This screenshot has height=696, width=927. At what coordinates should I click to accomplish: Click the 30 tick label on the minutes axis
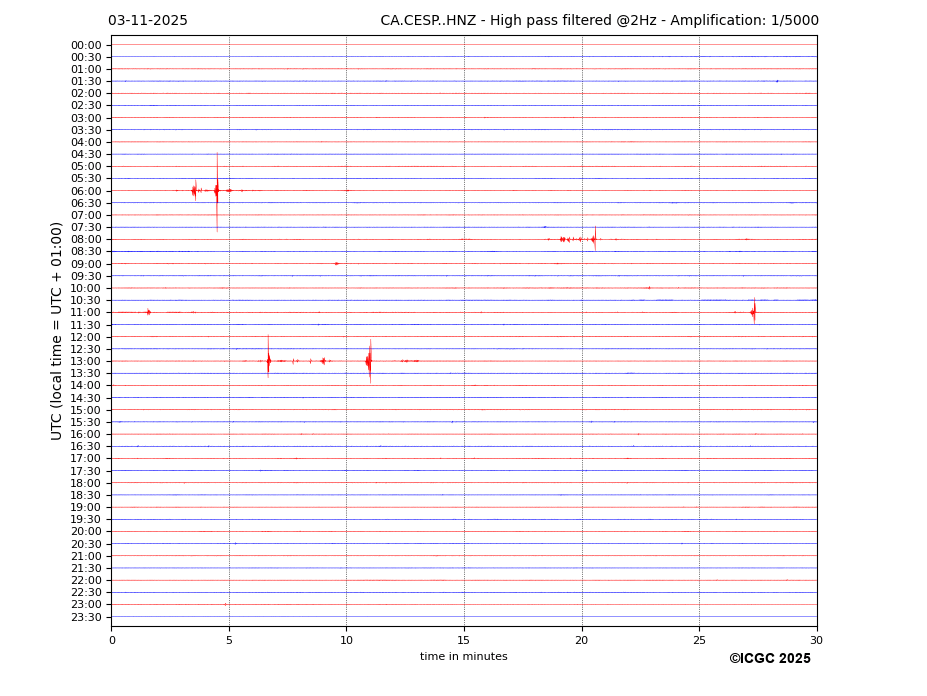(816, 640)
